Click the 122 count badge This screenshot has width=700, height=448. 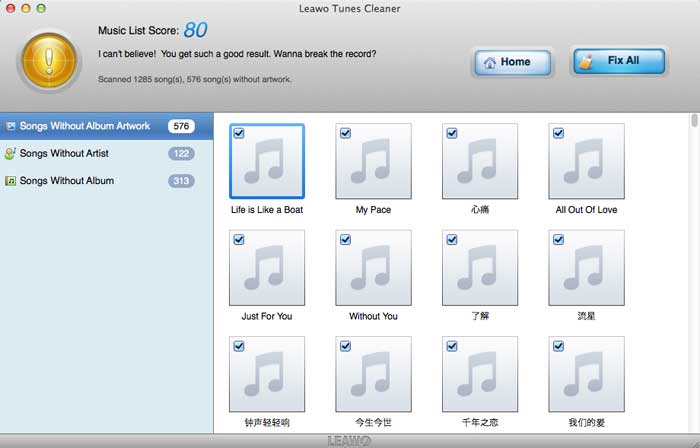[x=181, y=153]
